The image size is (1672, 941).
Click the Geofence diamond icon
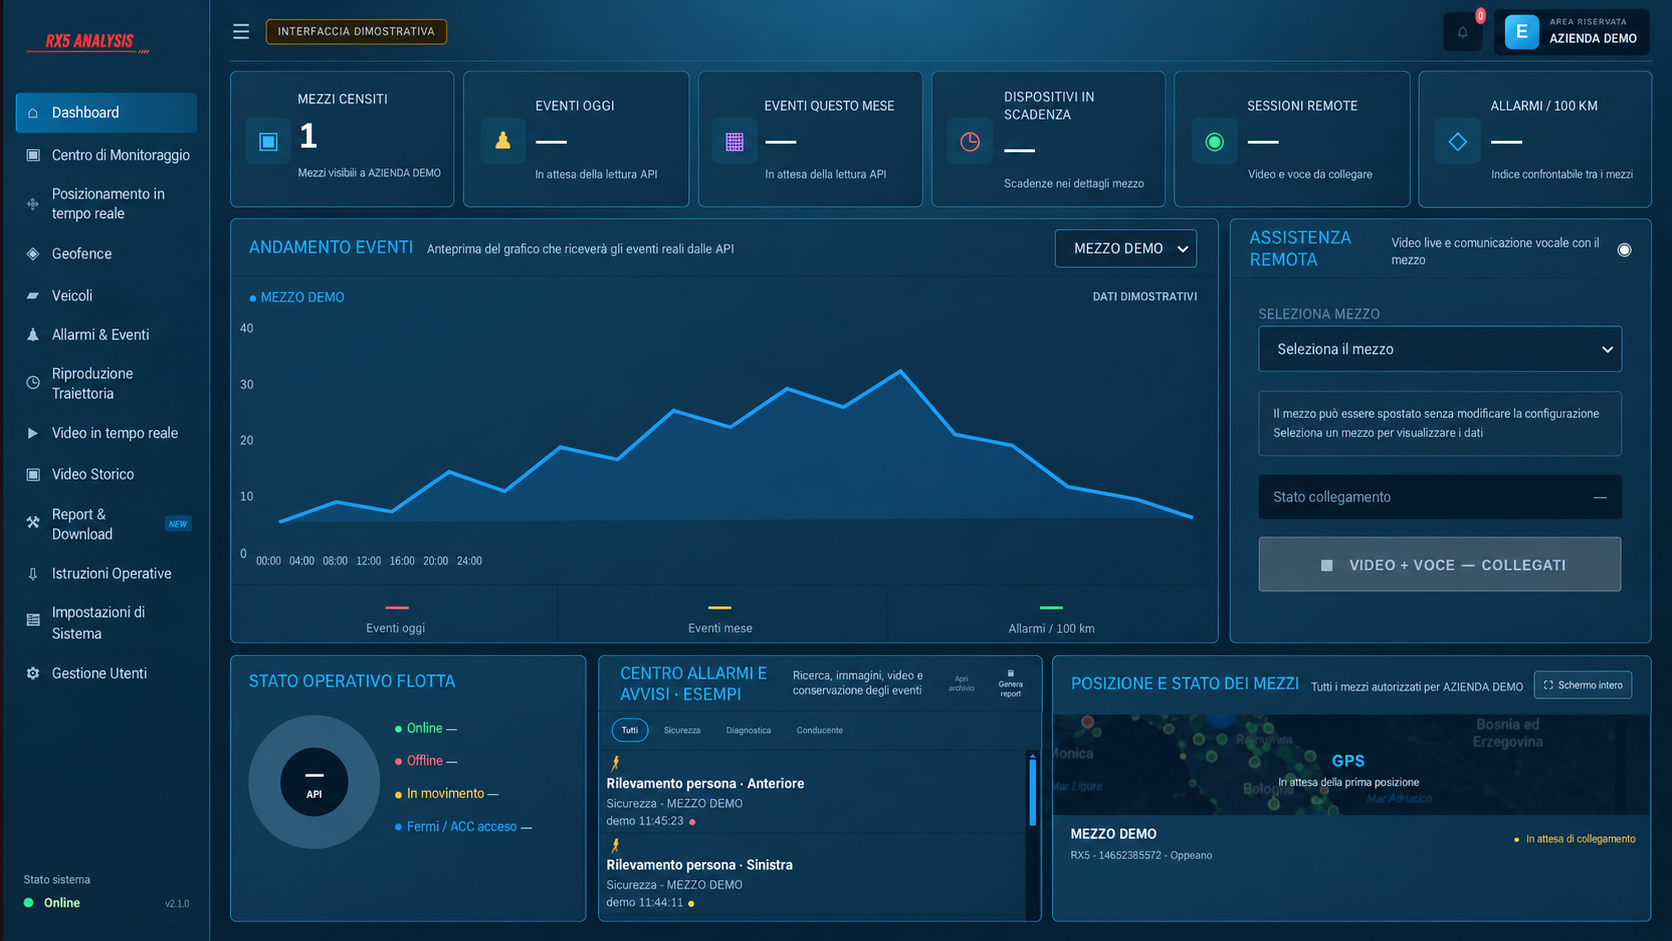(x=33, y=254)
